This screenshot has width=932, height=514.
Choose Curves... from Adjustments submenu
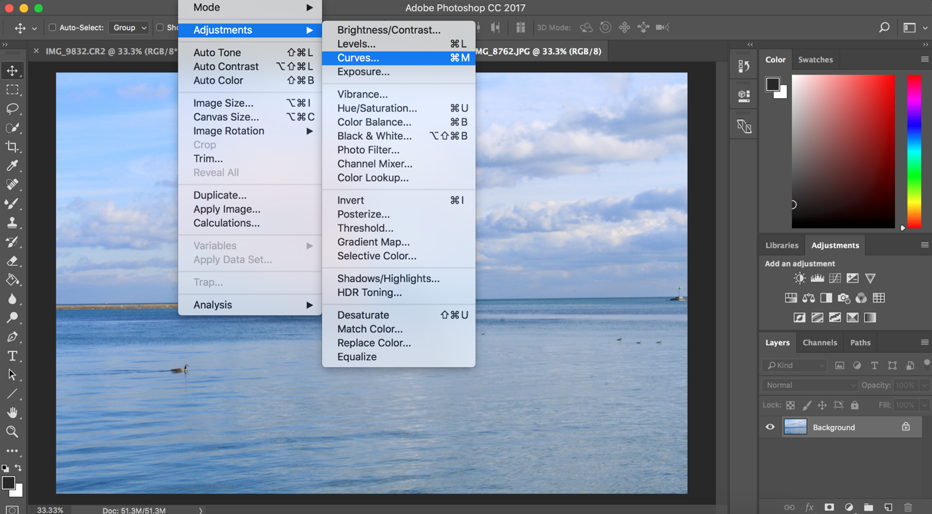pos(398,58)
